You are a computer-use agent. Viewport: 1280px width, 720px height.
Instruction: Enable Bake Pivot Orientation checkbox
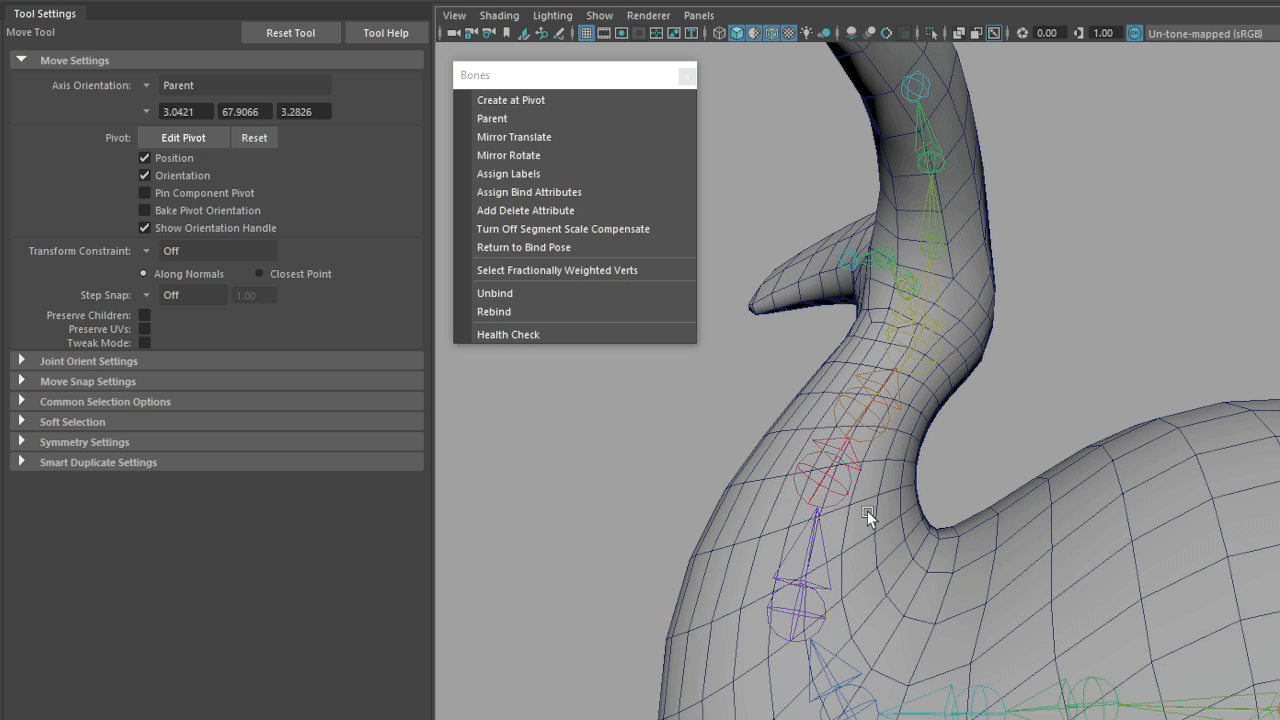tap(144, 210)
